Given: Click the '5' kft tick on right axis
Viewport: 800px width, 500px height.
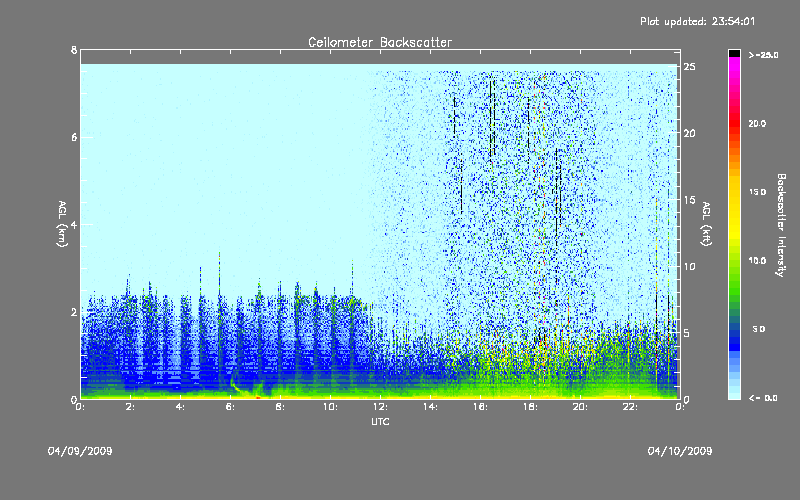Looking at the screenshot, I should (x=687, y=333).
